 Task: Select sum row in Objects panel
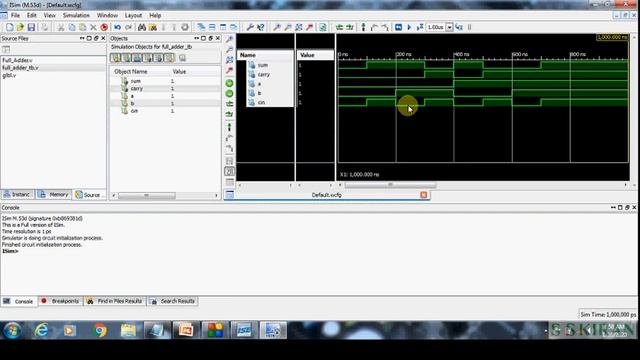(165, 81)
